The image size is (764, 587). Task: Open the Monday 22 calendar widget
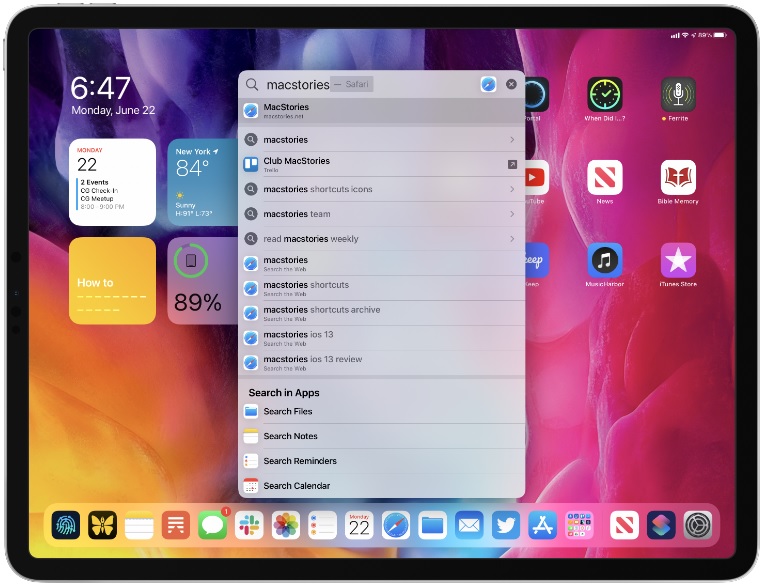(113, 182)
